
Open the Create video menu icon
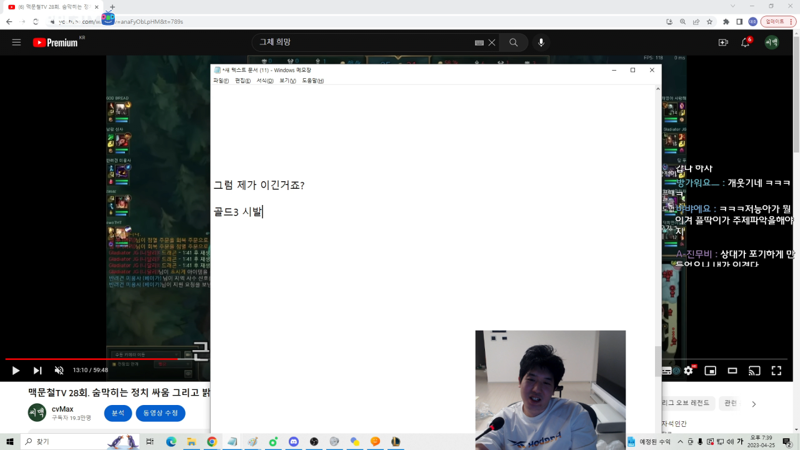[x=723, y=43]
